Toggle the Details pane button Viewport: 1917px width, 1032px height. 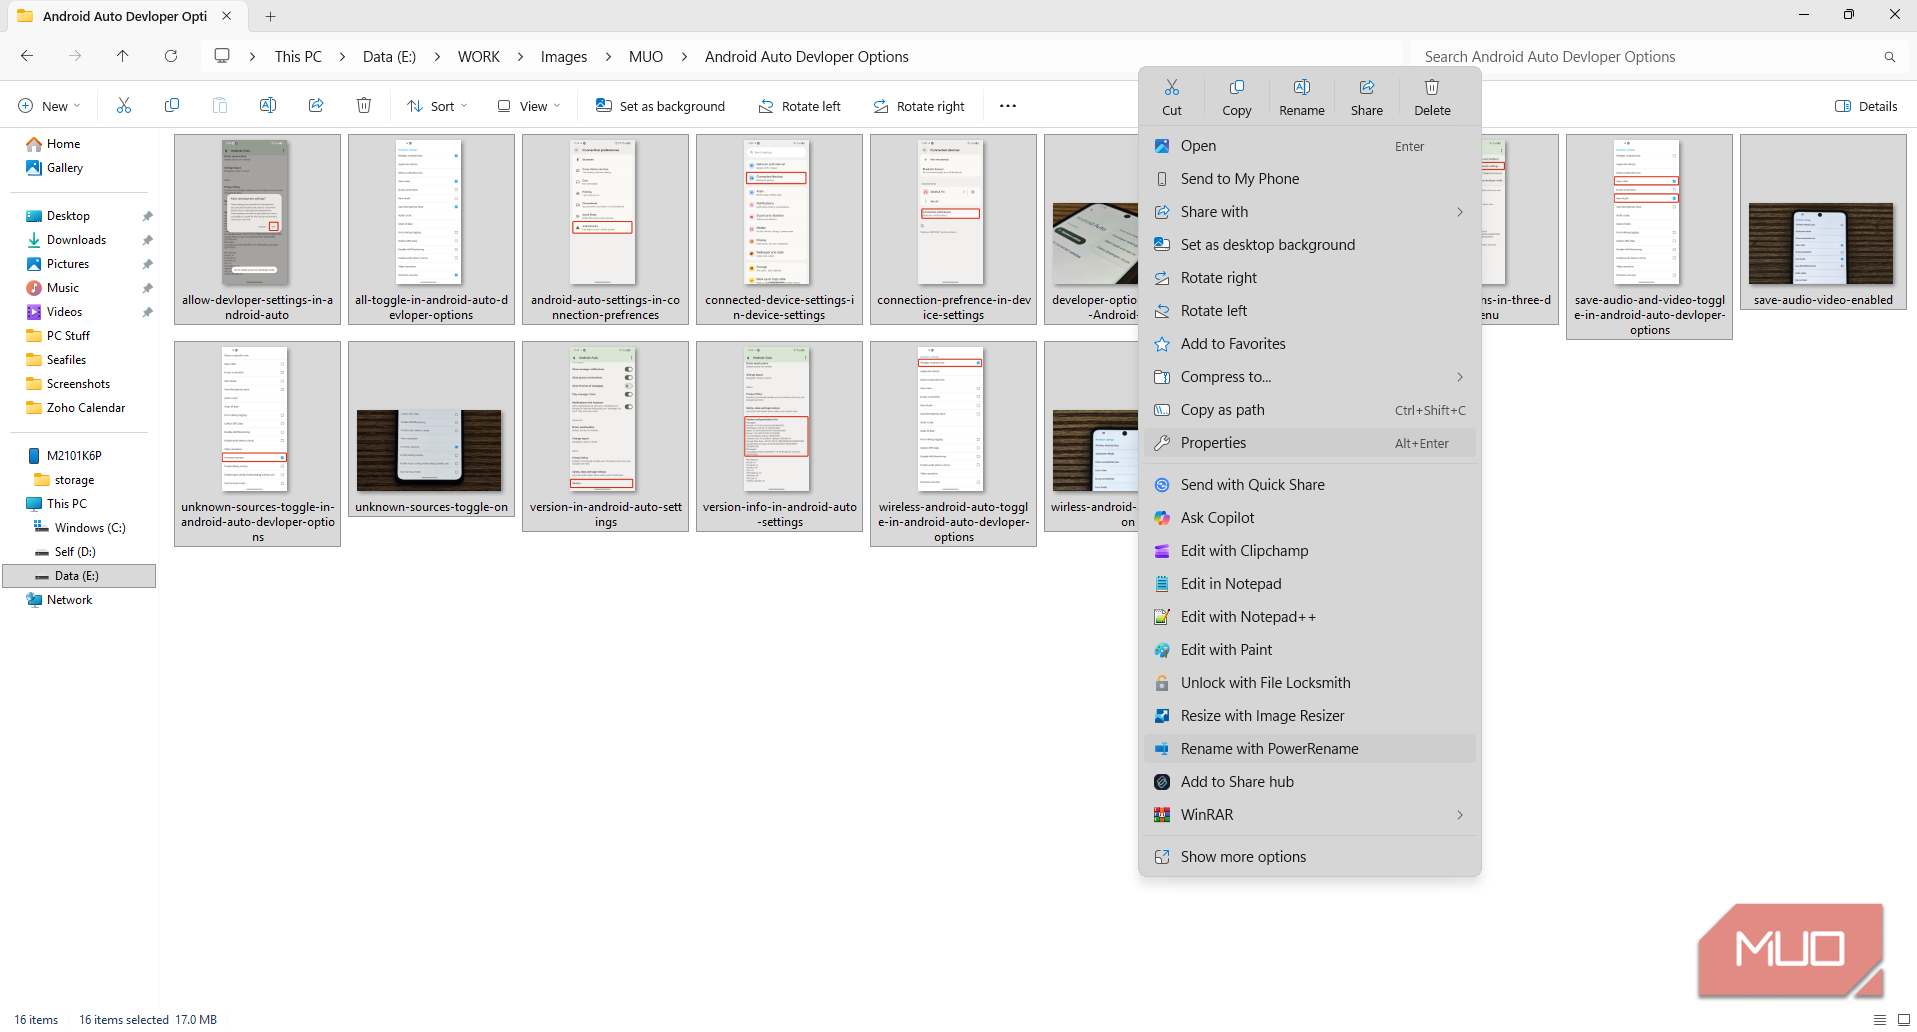pyautogui.click(x=1866, y=106)
